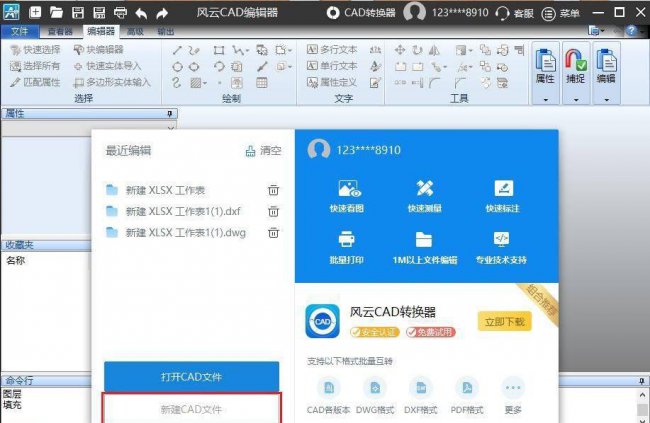Select the mirror tool in 工具 group

point(434,50)
